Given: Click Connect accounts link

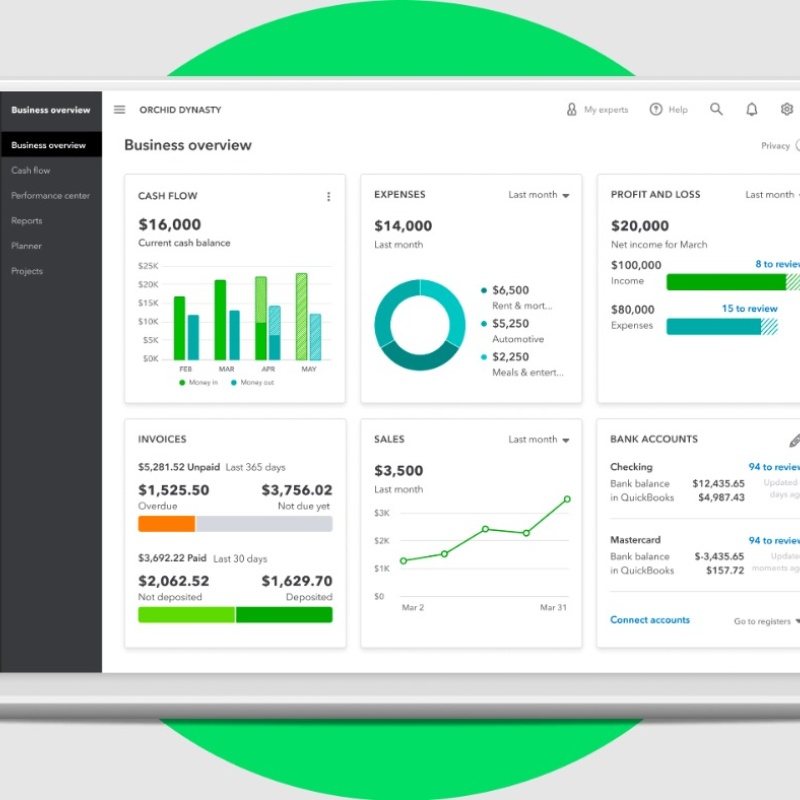Looking at the screenshot, I should tap(650, 620).
